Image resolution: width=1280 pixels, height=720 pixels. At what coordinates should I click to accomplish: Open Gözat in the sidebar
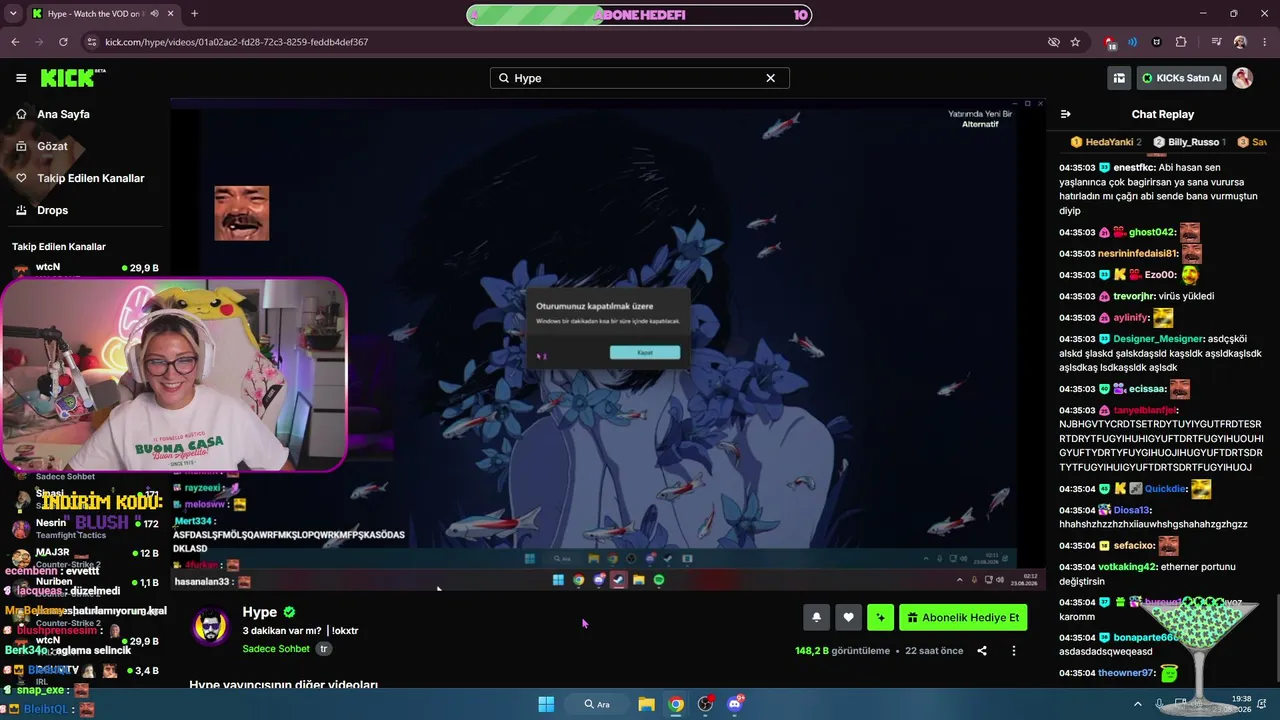52,146
